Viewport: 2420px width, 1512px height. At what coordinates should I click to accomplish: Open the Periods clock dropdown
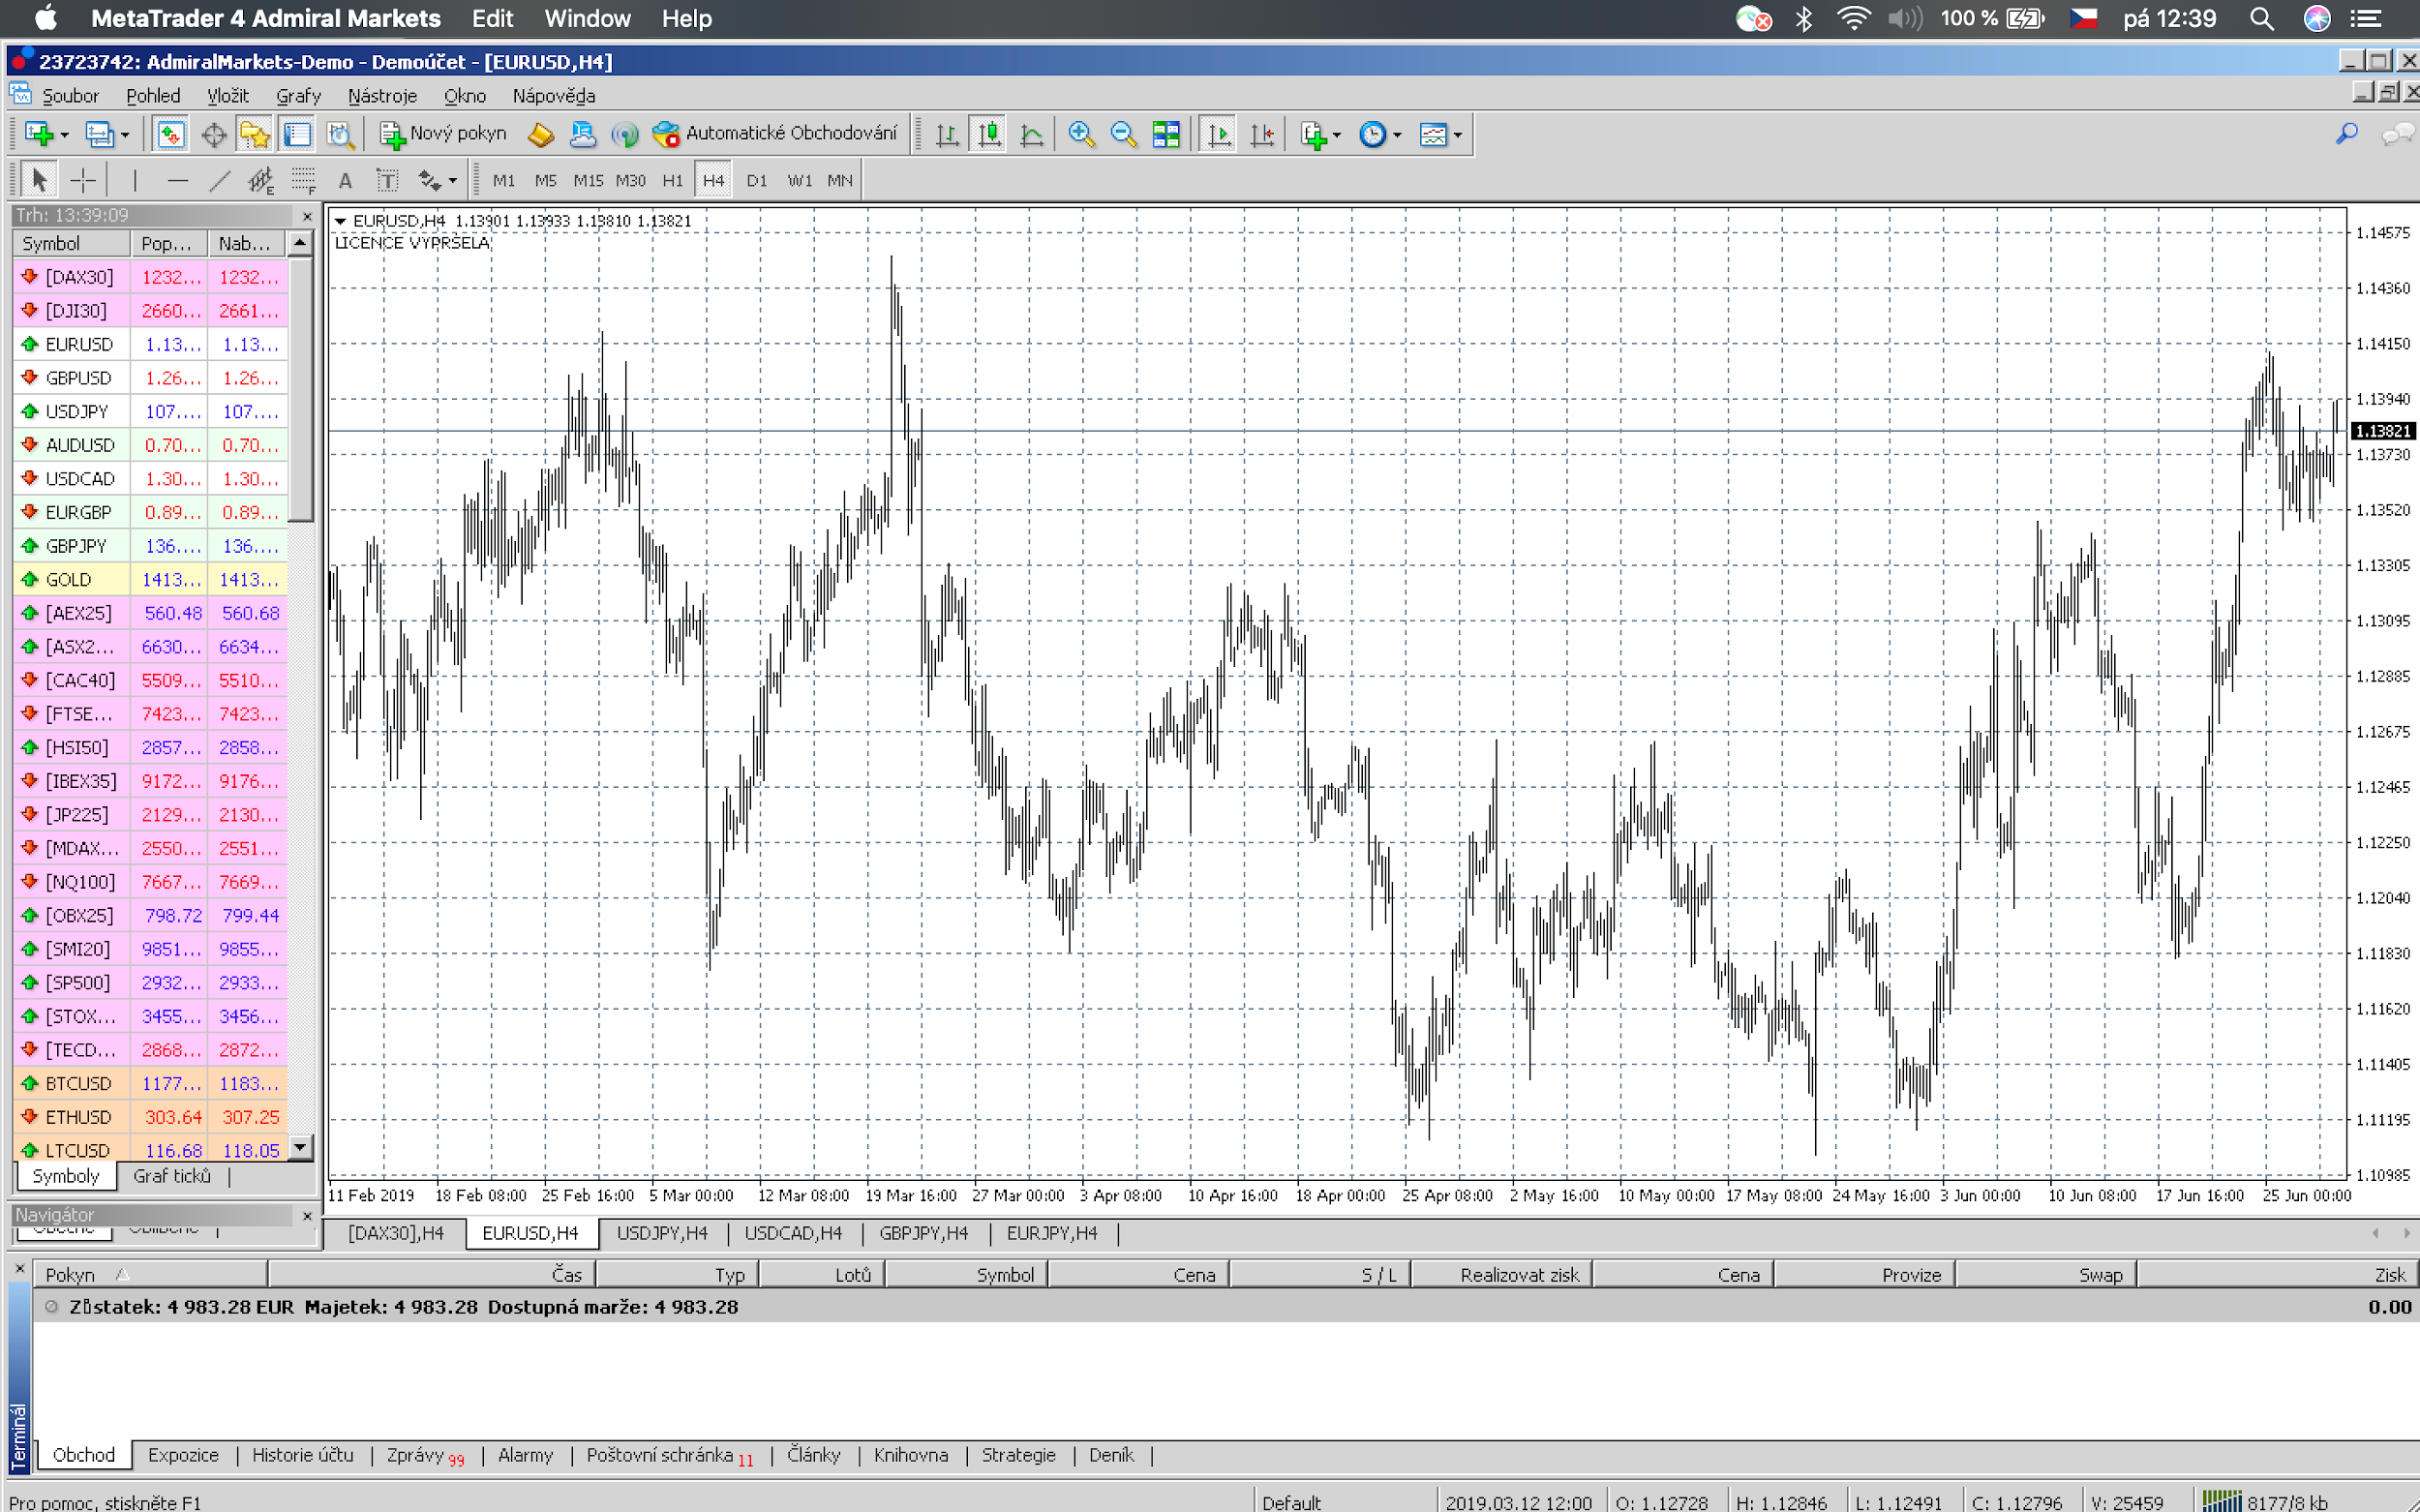(x=1380, y=133)
